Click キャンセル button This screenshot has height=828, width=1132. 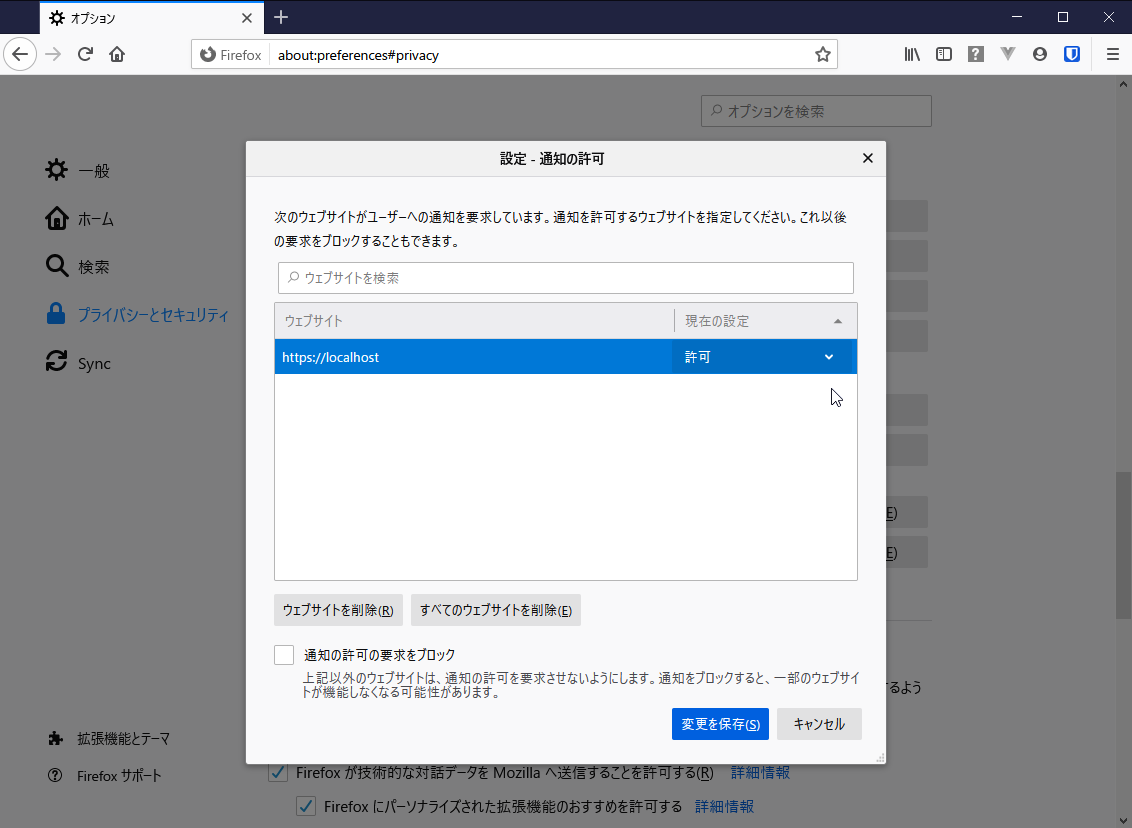[x=819, y=724]
